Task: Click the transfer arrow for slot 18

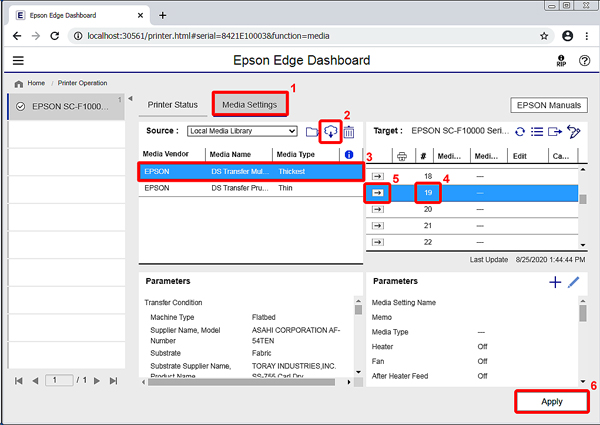Action: [x=378, y=176]
